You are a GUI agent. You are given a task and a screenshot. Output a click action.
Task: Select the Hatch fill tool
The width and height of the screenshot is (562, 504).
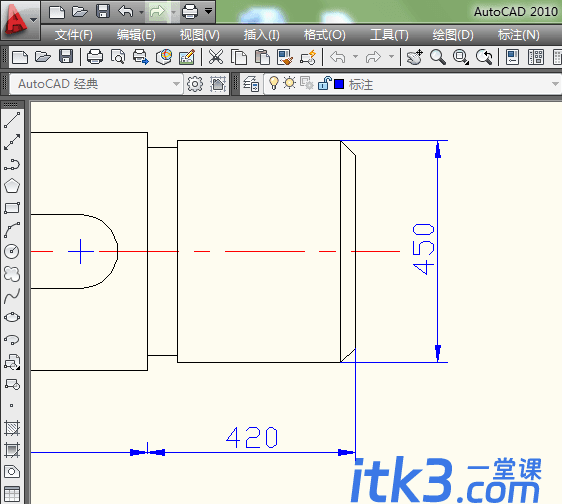12,428
